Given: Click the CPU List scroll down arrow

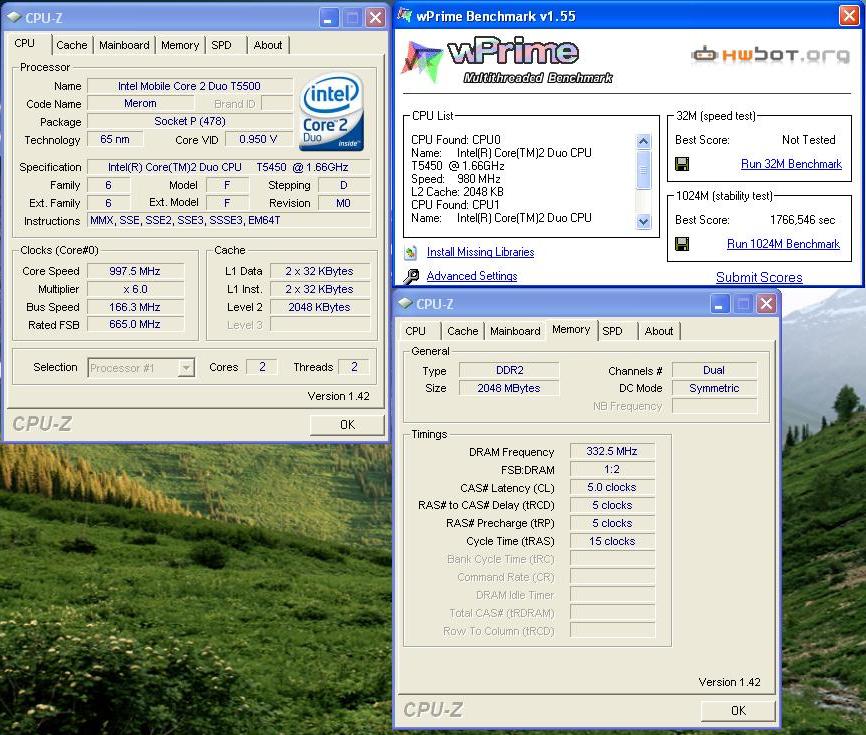Looking at the screenshot, I should (643, 222).
